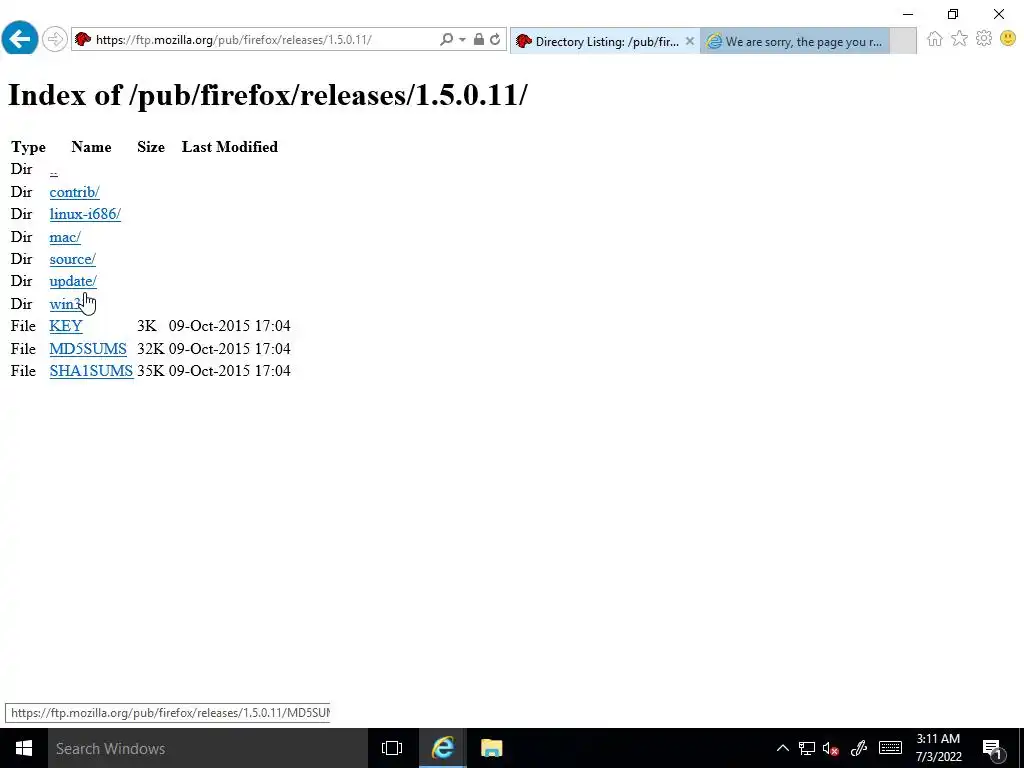The height and width of the screenshot is (768, 1024).
Task: Click the smiley feedback icon
Action: (1008, 39)
